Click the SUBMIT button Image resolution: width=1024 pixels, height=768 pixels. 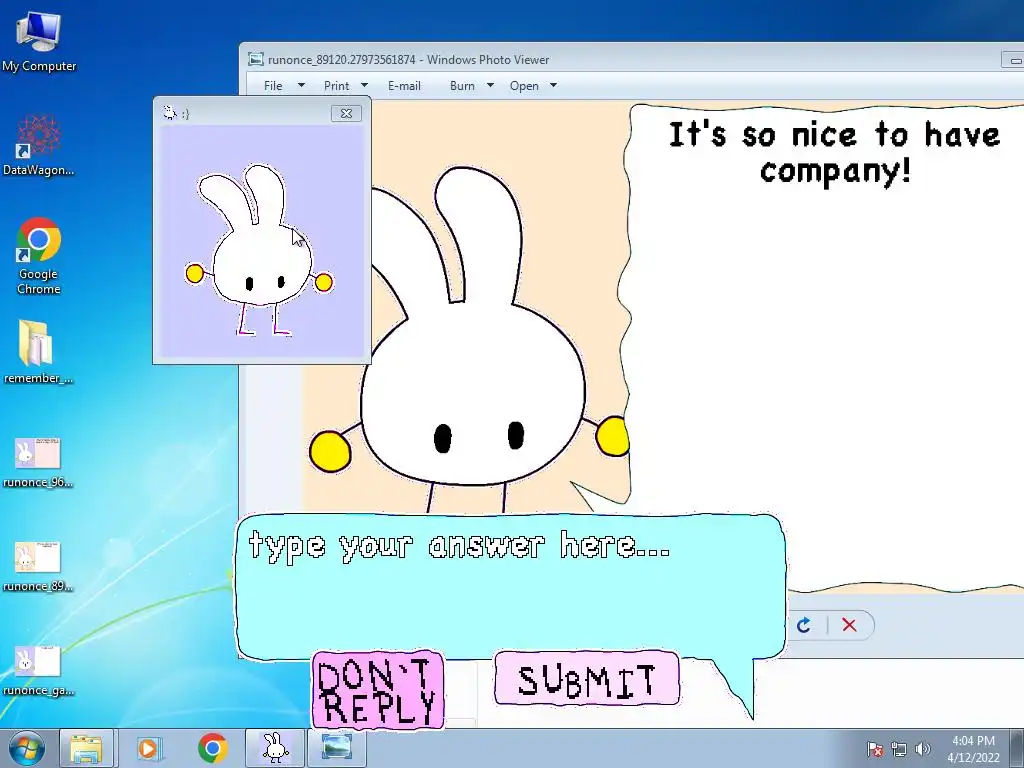pyautogui.click(x=586, y=679)
